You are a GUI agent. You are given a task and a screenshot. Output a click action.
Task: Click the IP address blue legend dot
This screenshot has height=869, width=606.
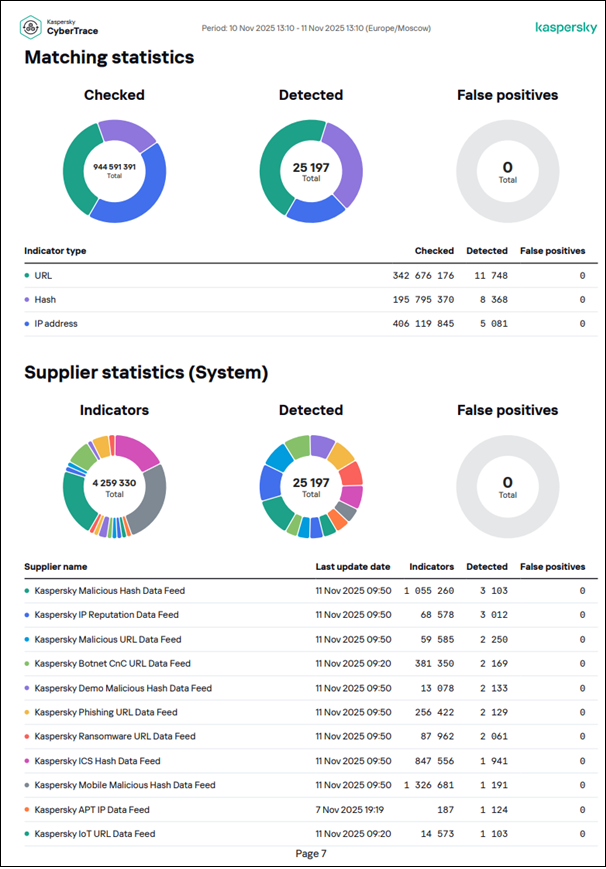coord(27,324)
